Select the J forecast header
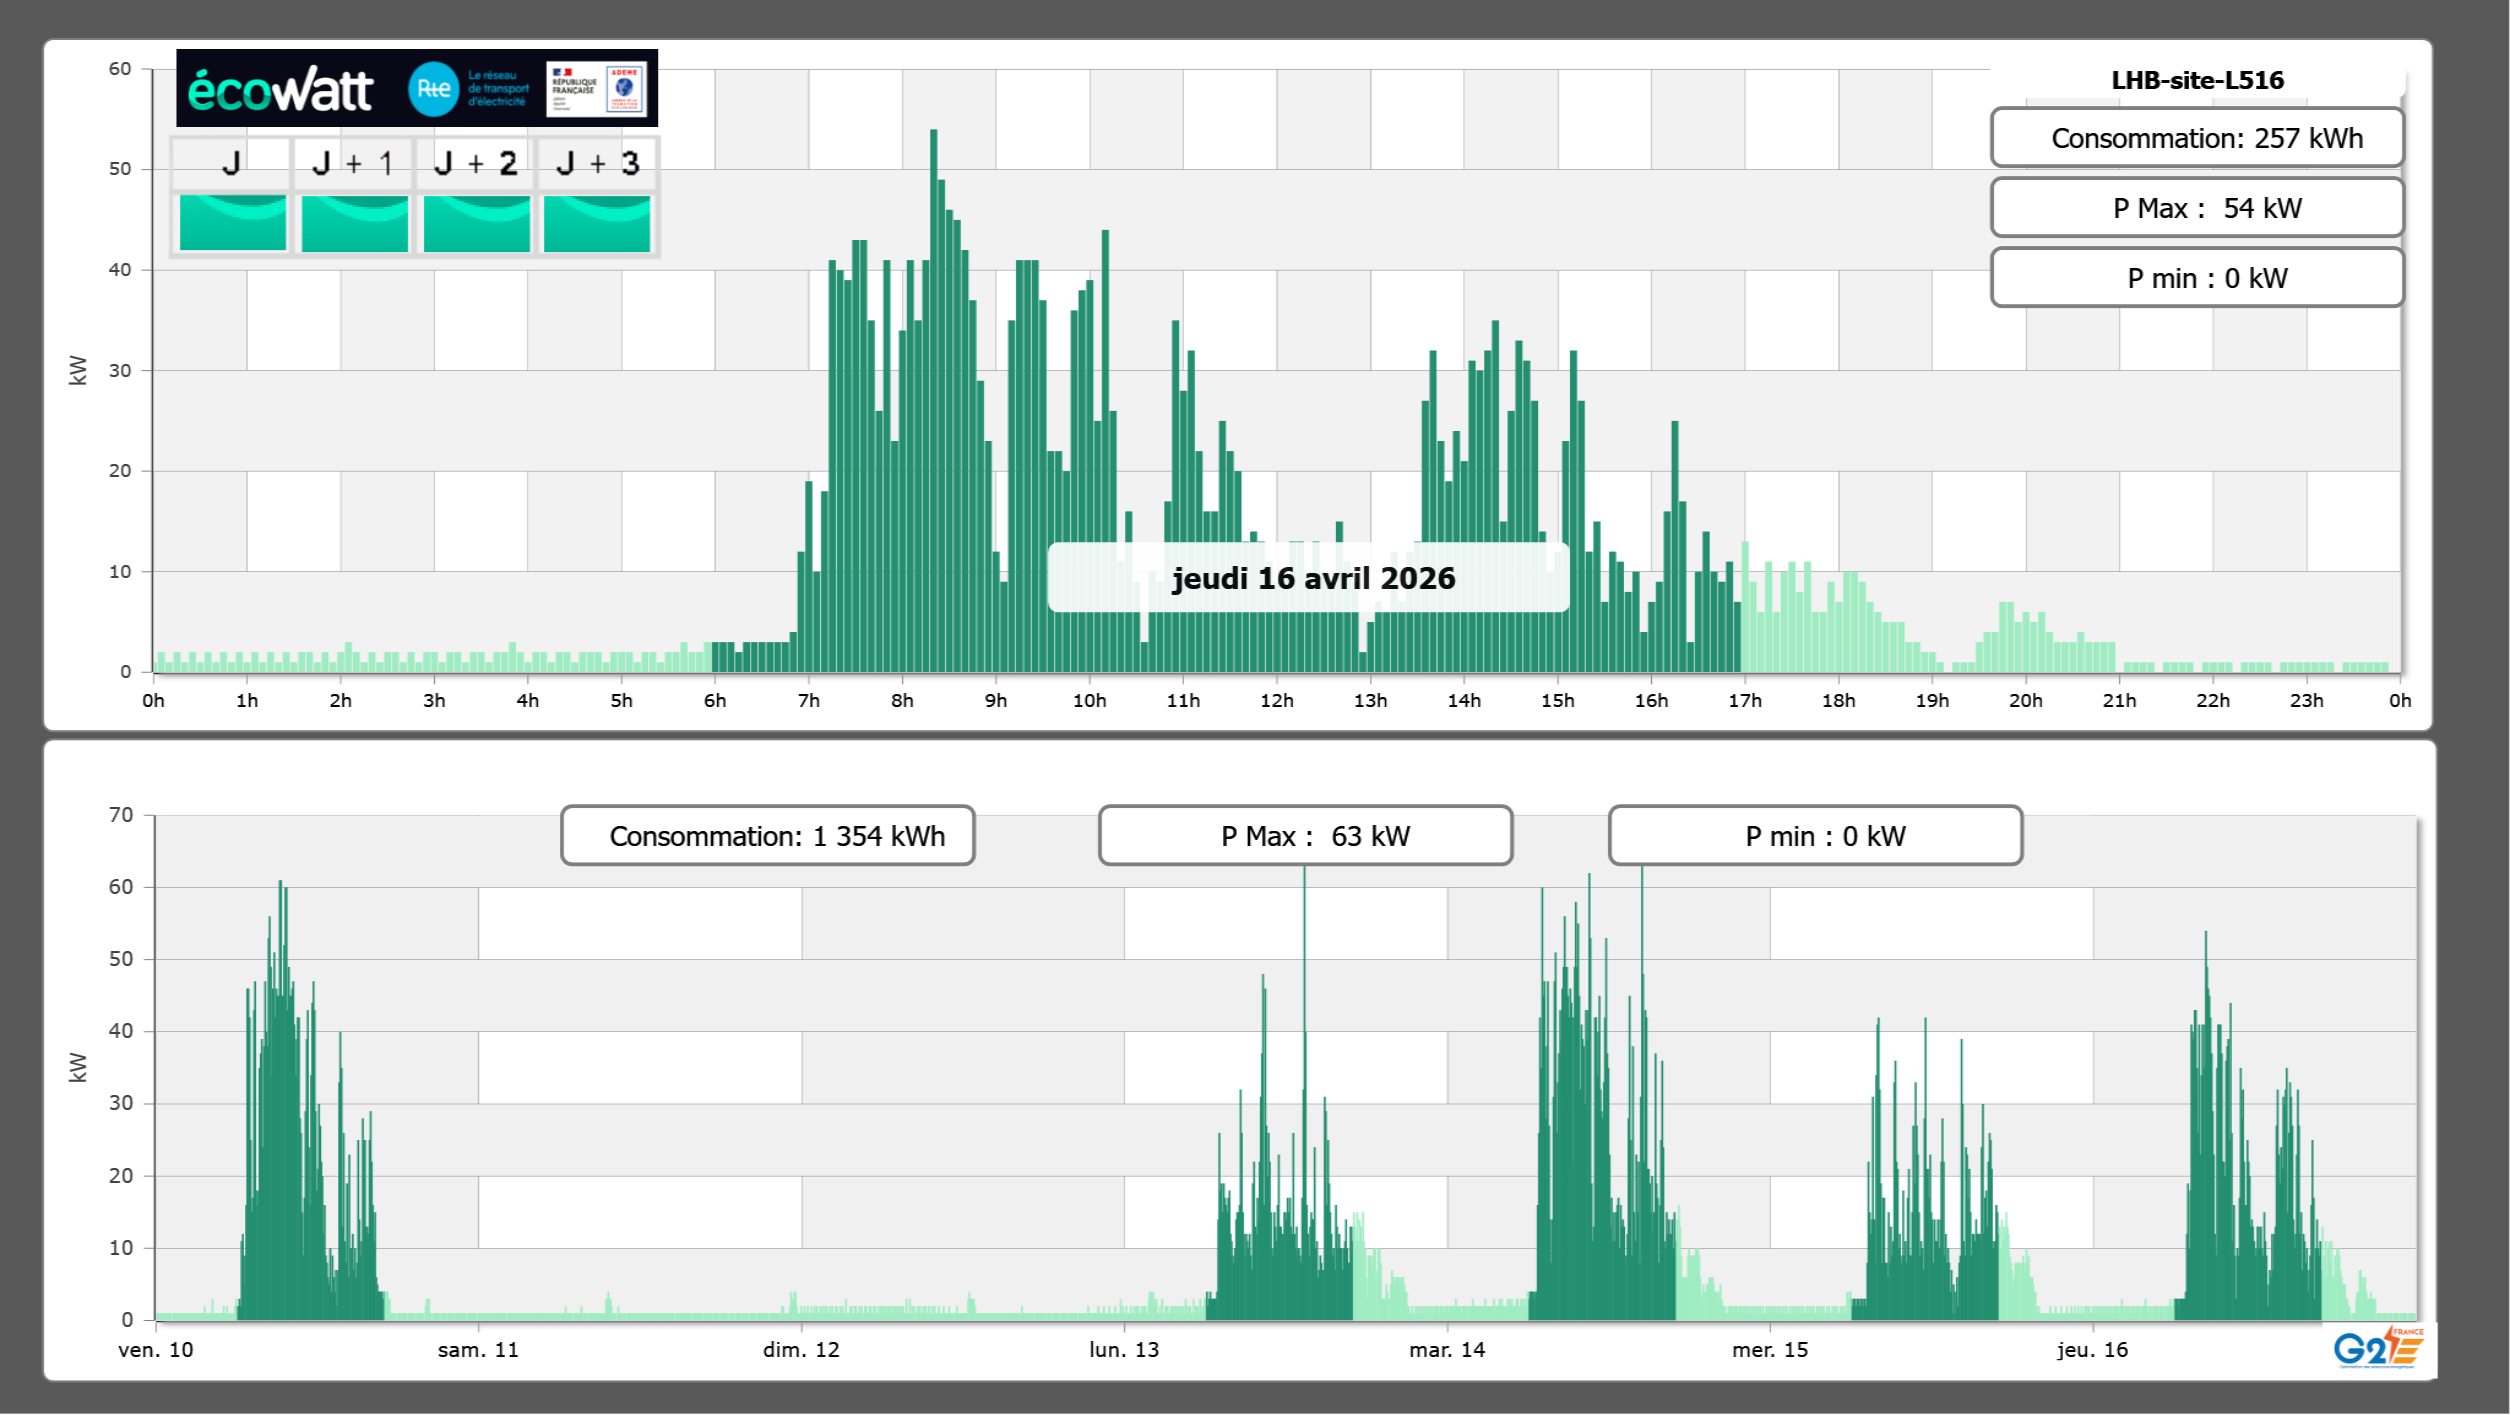 tap(231, 163)
